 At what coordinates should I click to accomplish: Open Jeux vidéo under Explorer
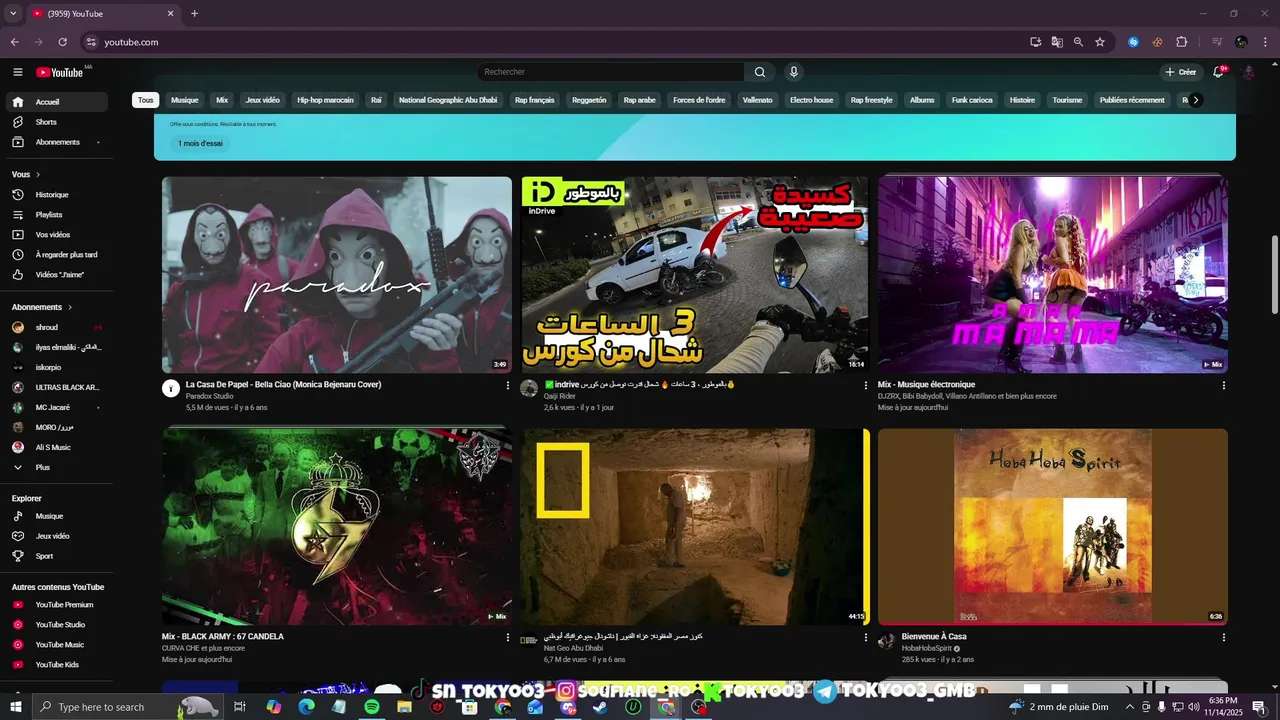point(58,536)
